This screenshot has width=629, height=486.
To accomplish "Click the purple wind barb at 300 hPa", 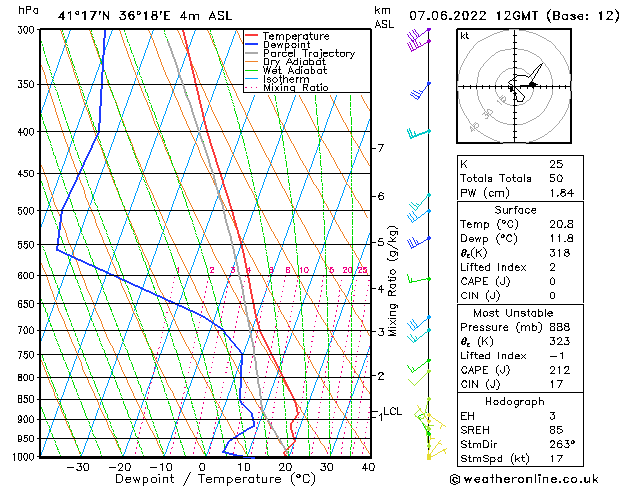I will tap(418, 36).
